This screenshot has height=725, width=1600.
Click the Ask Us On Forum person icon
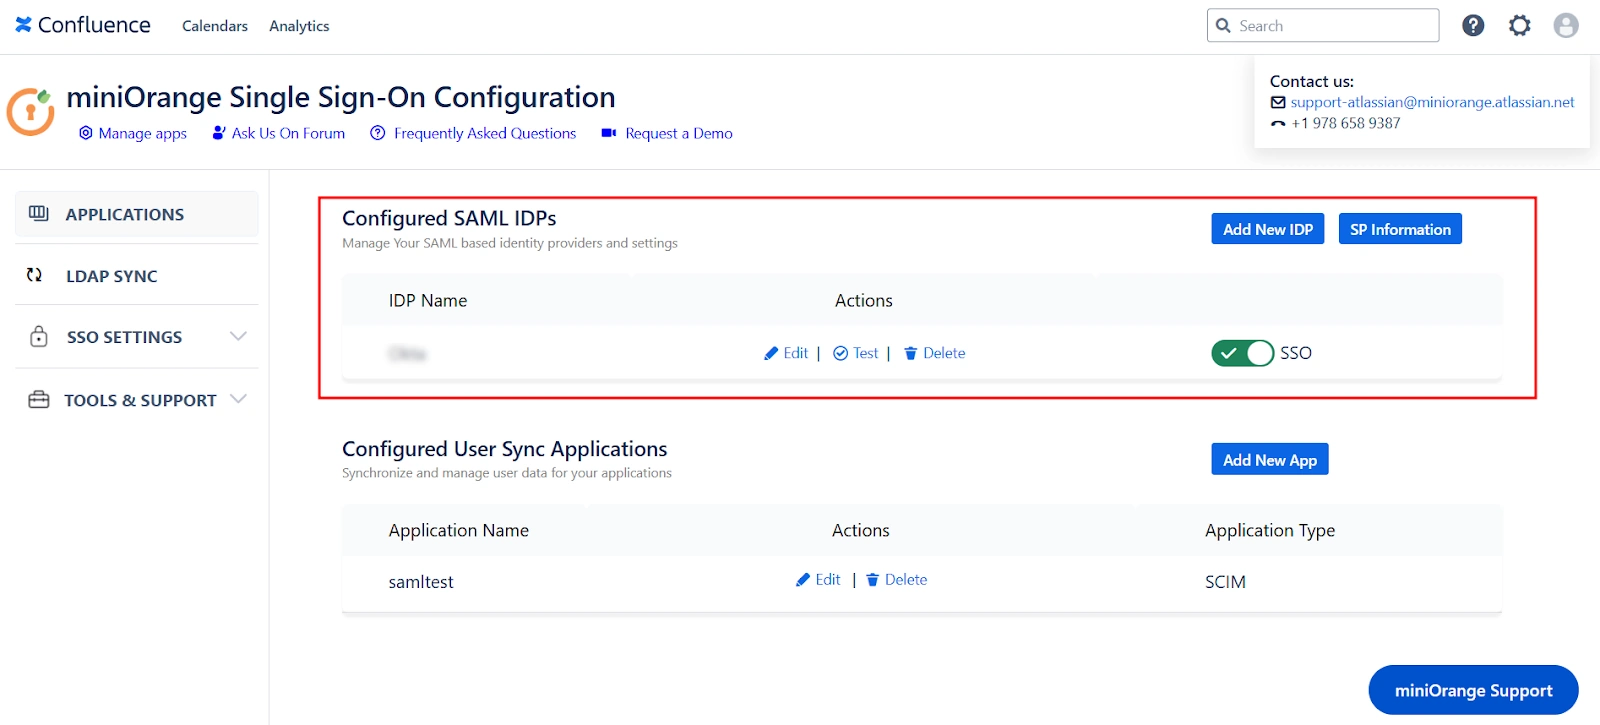[219, 133]
